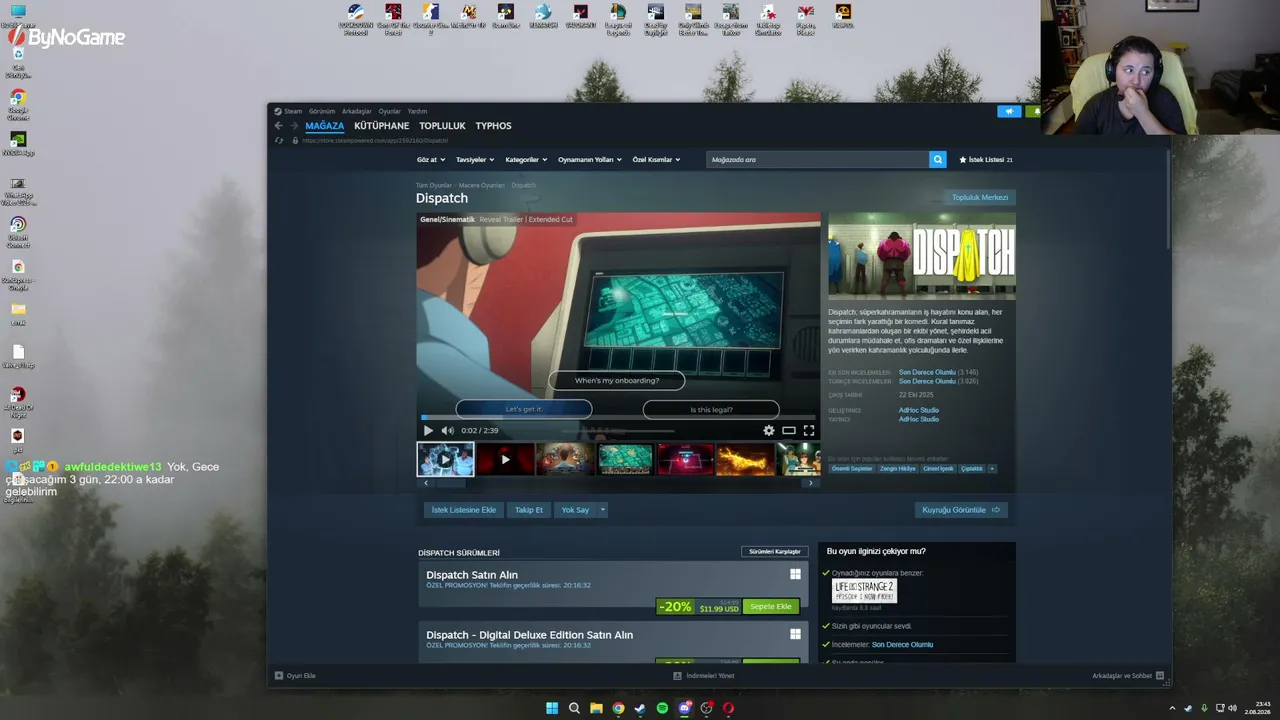Image resolution: width=1280 pixels, height=720 pixels.
Task: Open Topluluk Merkezi community hub
Action: click(980, 197)
